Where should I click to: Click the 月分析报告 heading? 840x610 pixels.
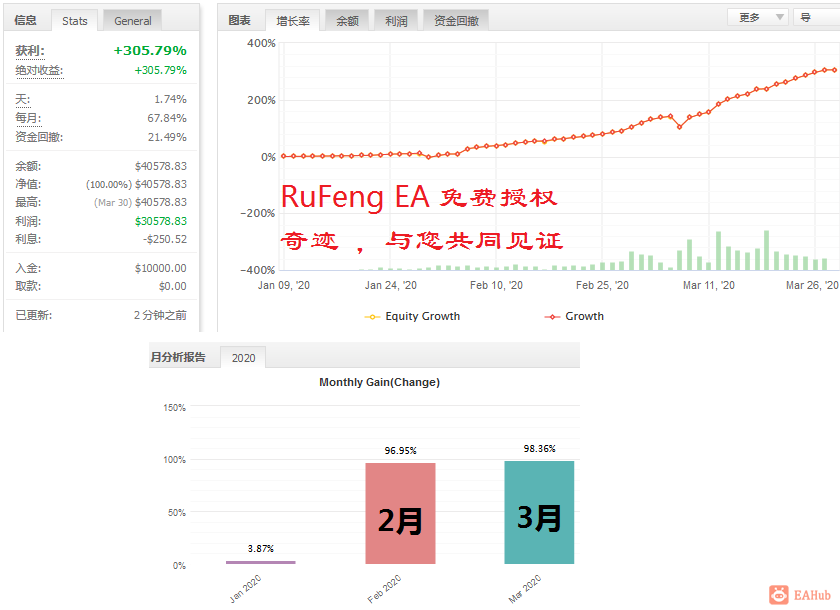178,357
